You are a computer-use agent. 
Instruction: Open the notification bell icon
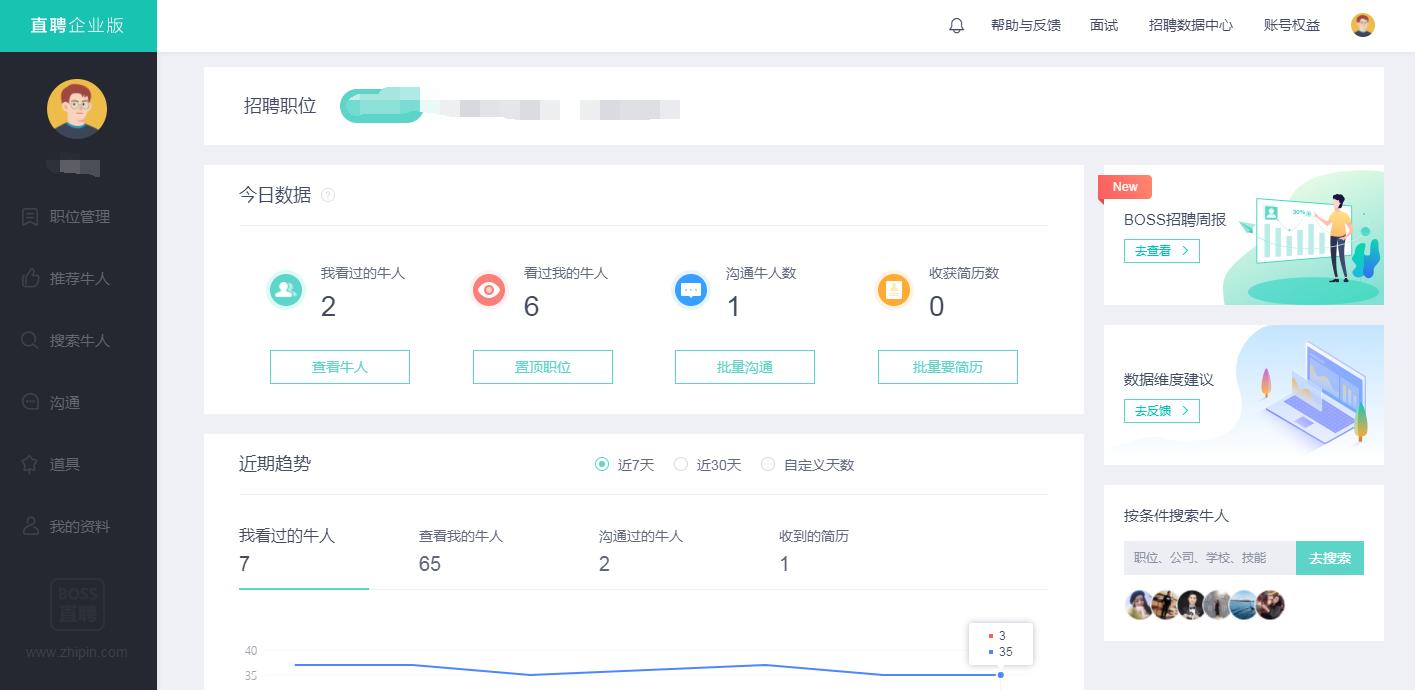pyautogui.click(x=956, y=25)
